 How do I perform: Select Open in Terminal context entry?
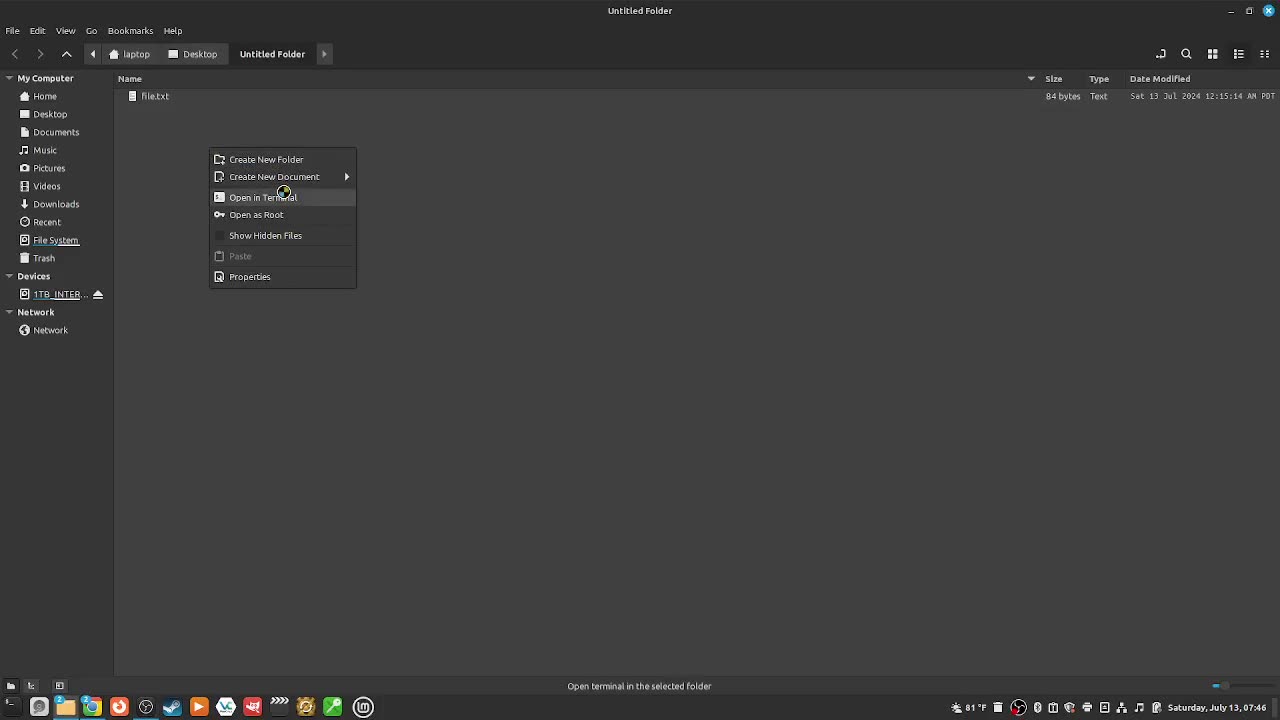click(x=282, y=198)
